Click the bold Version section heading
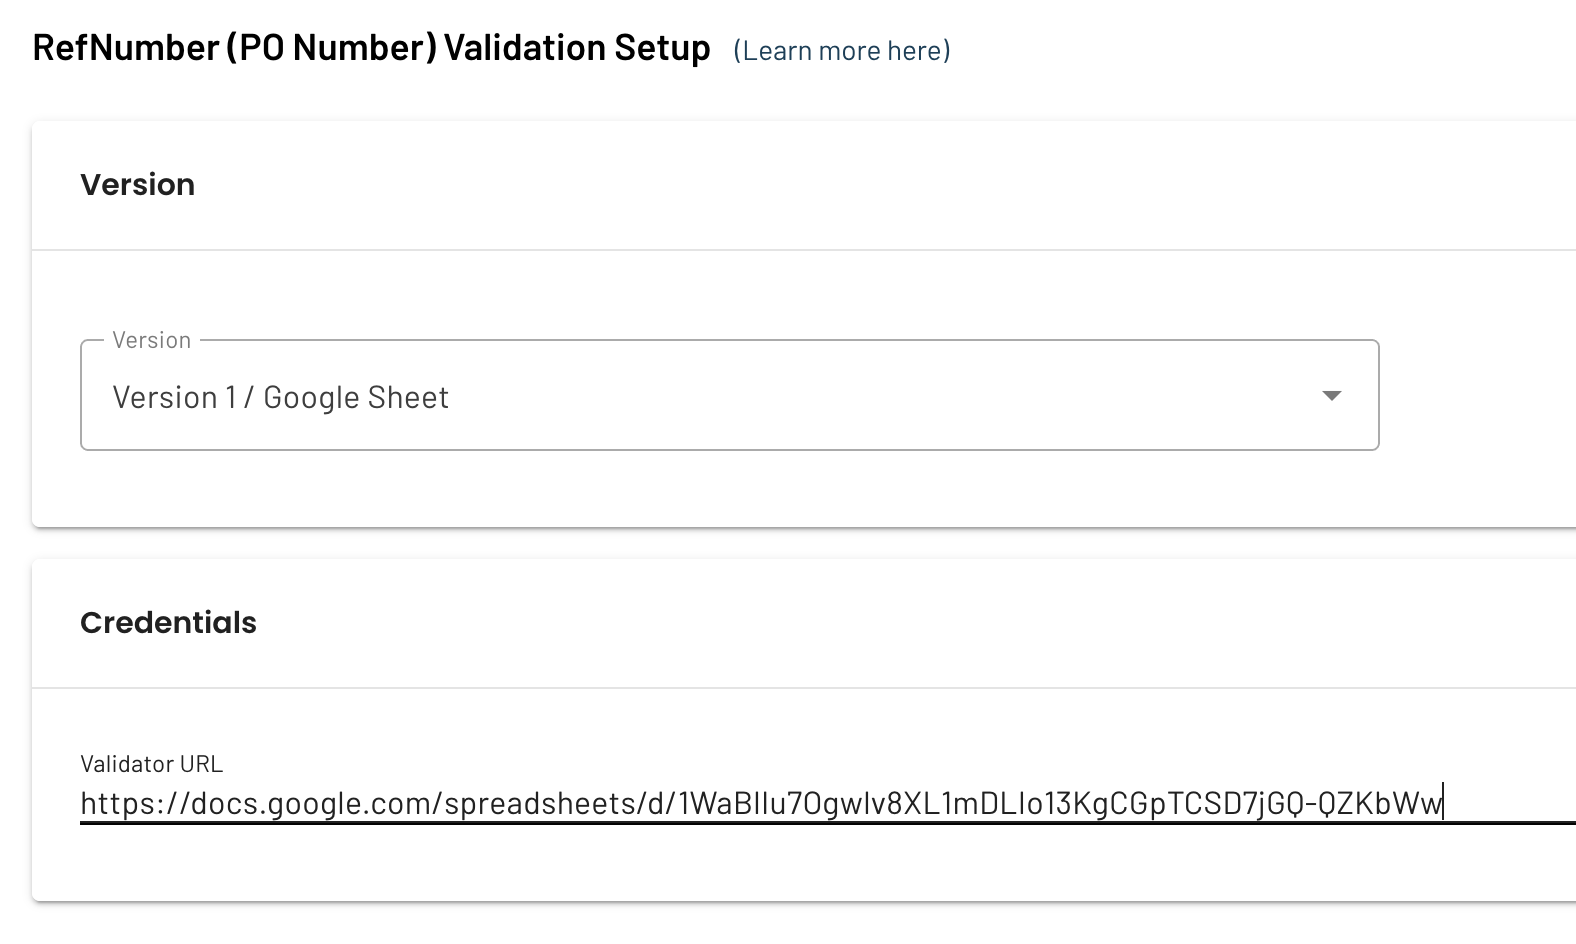Viewport: 1576px width, 944px height. click(x=138, y=185)
